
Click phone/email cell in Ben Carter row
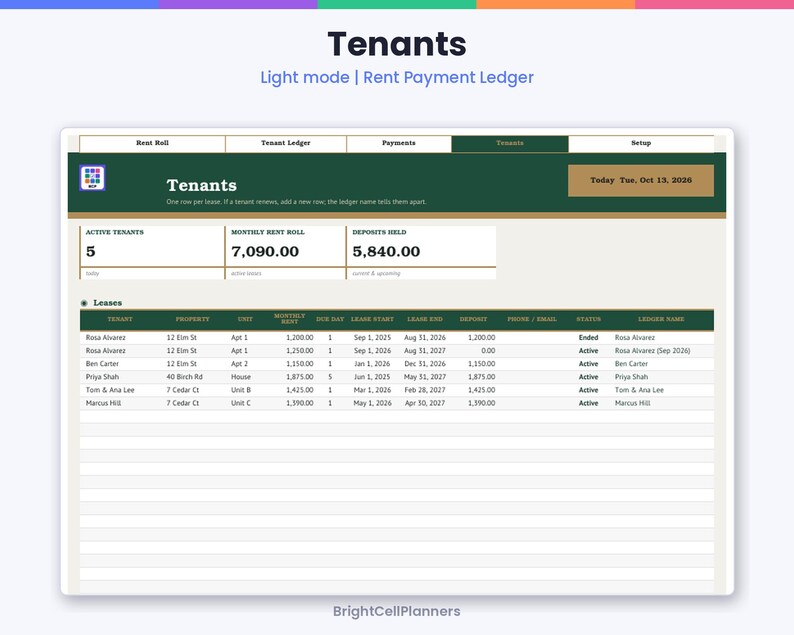pos(532,364)
